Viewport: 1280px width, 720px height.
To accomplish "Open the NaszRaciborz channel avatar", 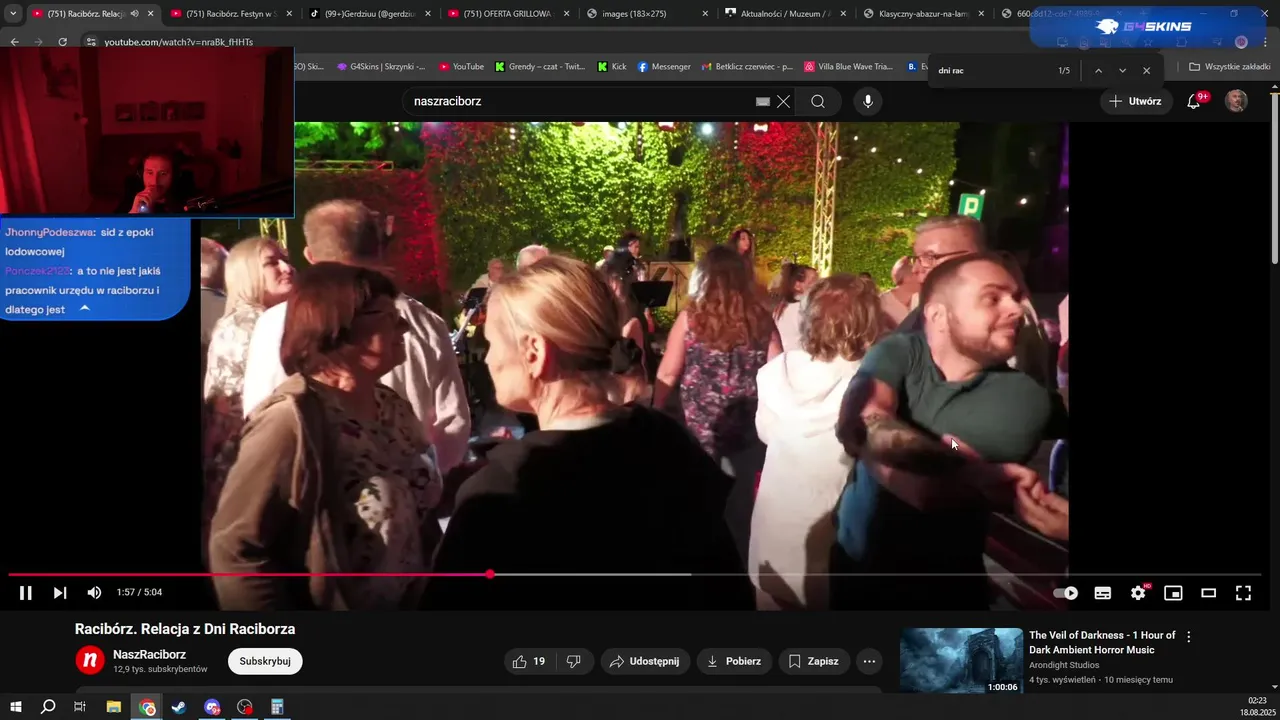I will (x=90, y=660).
